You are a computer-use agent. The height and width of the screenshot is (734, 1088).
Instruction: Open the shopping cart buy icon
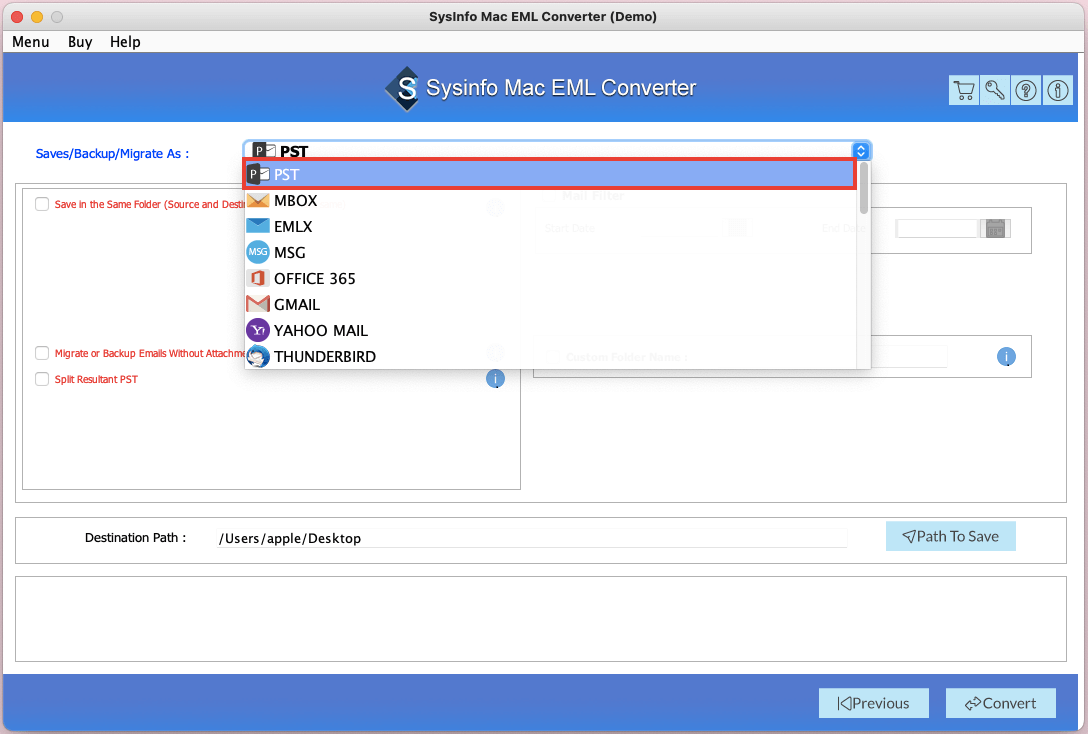(964, 90)
